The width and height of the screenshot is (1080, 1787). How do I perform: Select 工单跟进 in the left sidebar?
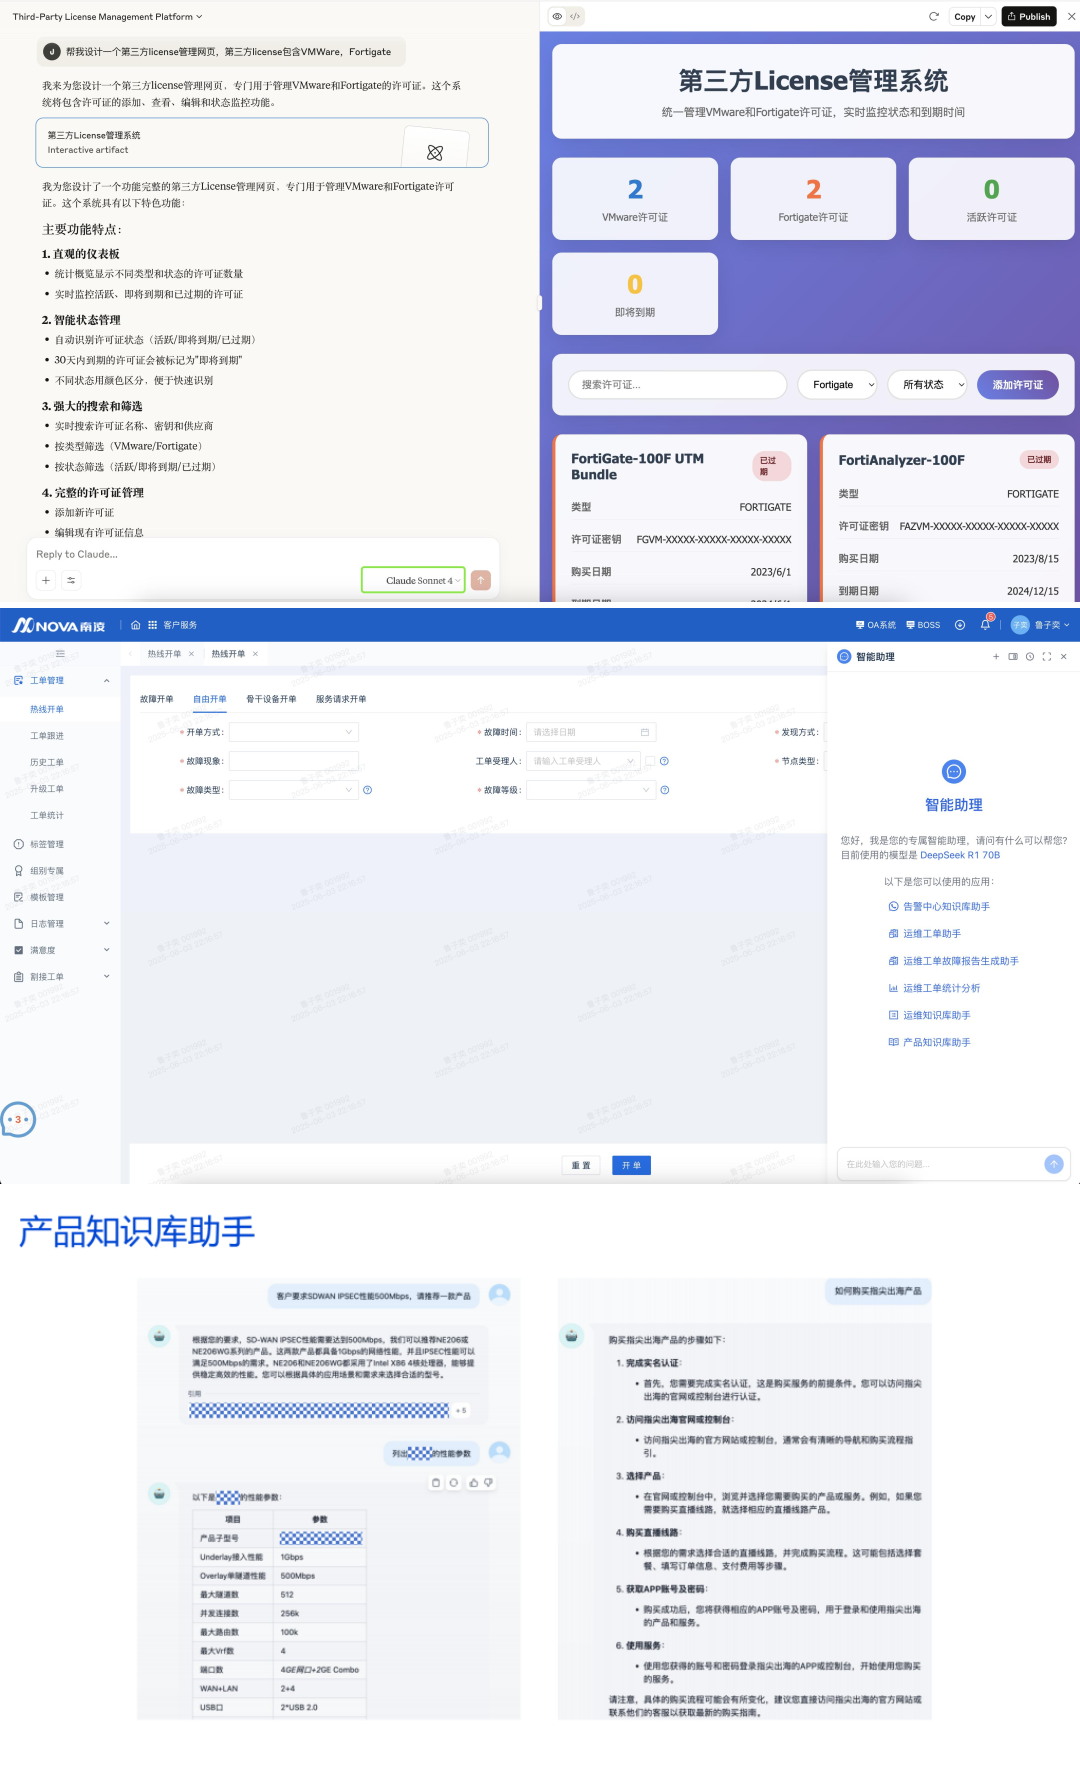click(x=47, y=736)
